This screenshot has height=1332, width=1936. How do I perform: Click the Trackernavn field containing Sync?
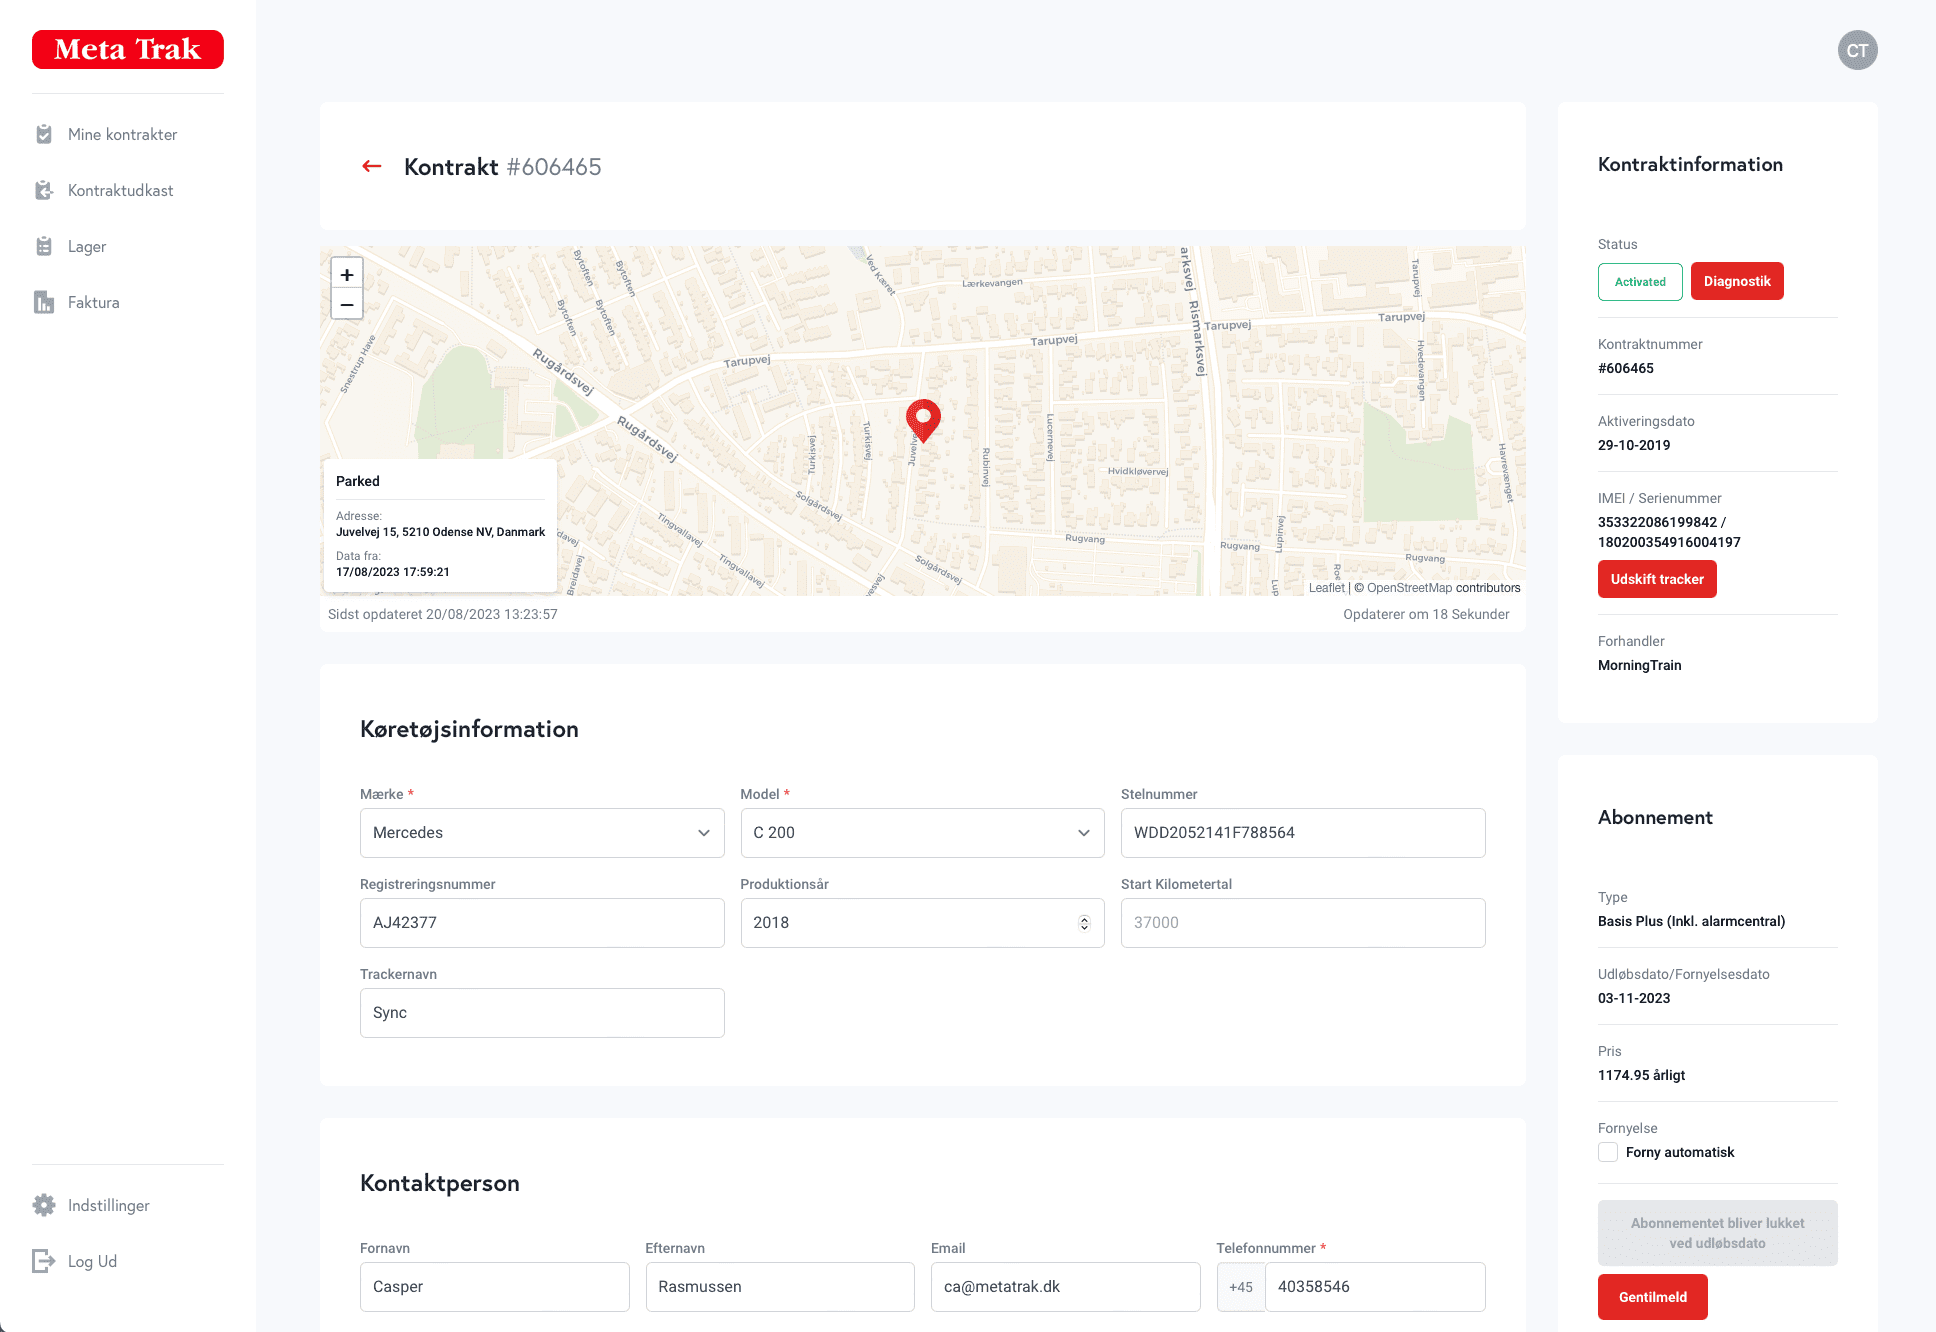pyautogui.click(x=542, y=1013)
